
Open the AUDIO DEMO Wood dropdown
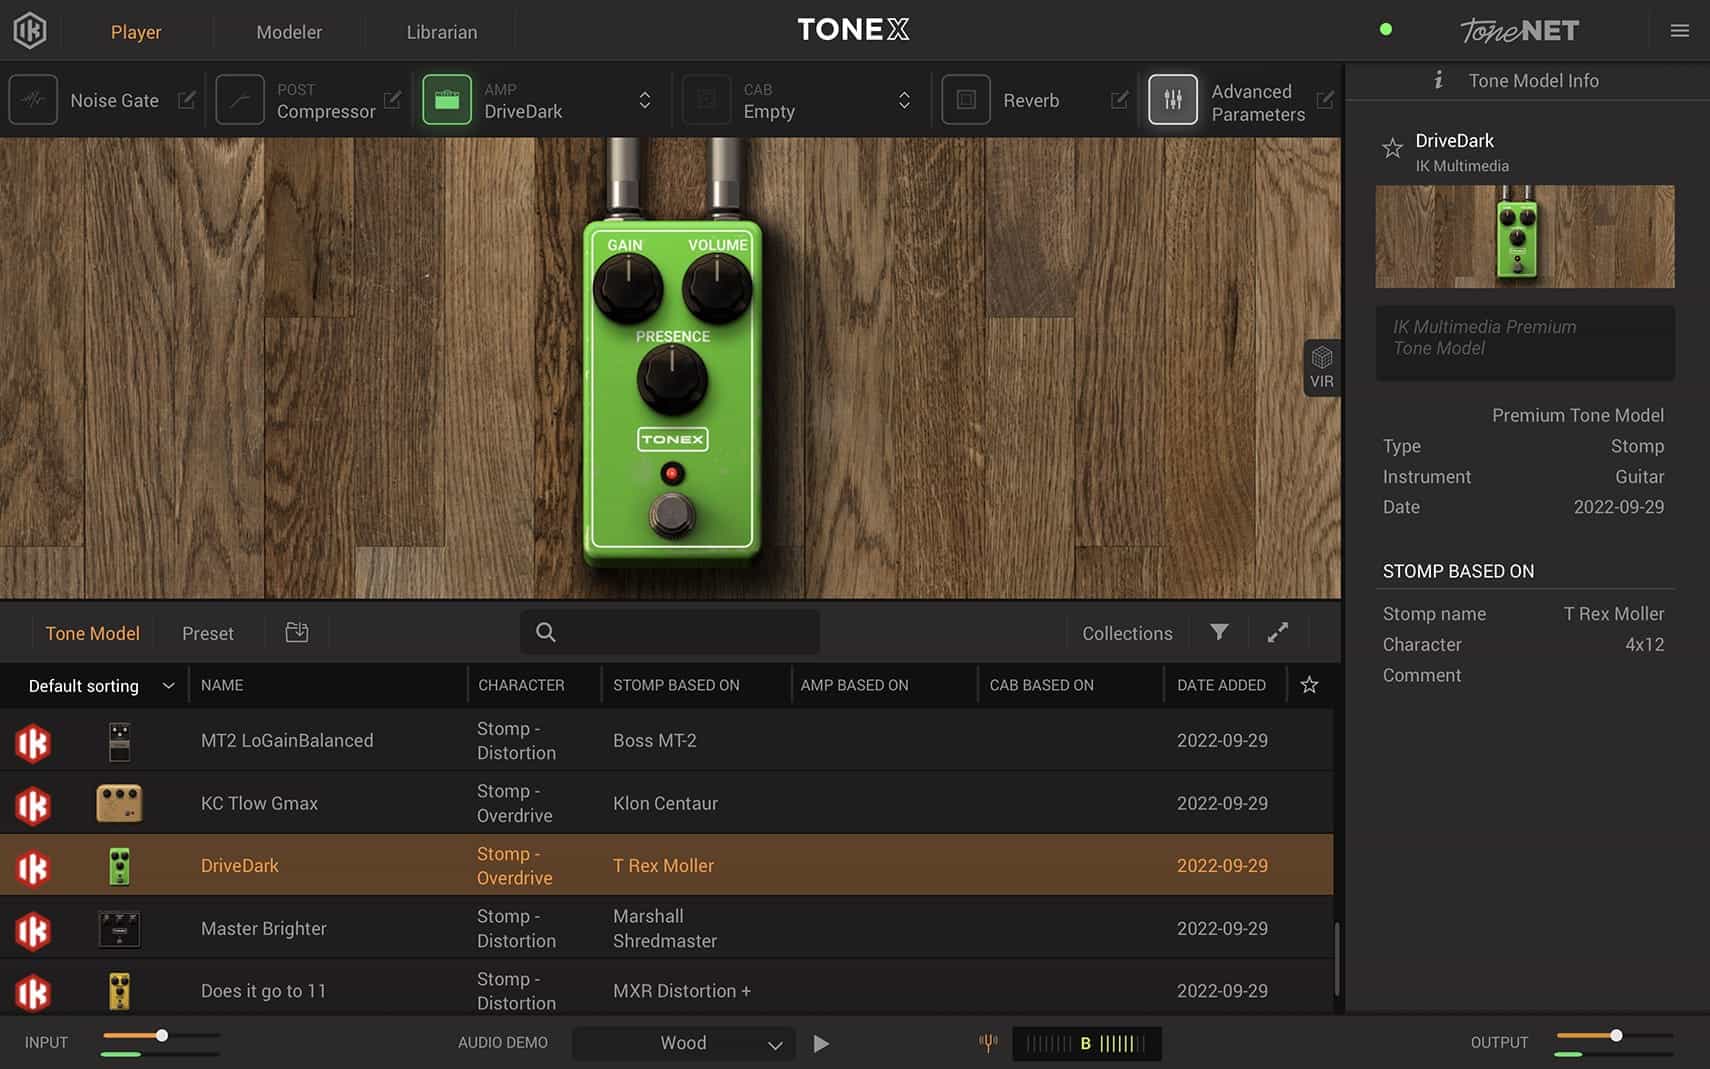(684, 1043)
